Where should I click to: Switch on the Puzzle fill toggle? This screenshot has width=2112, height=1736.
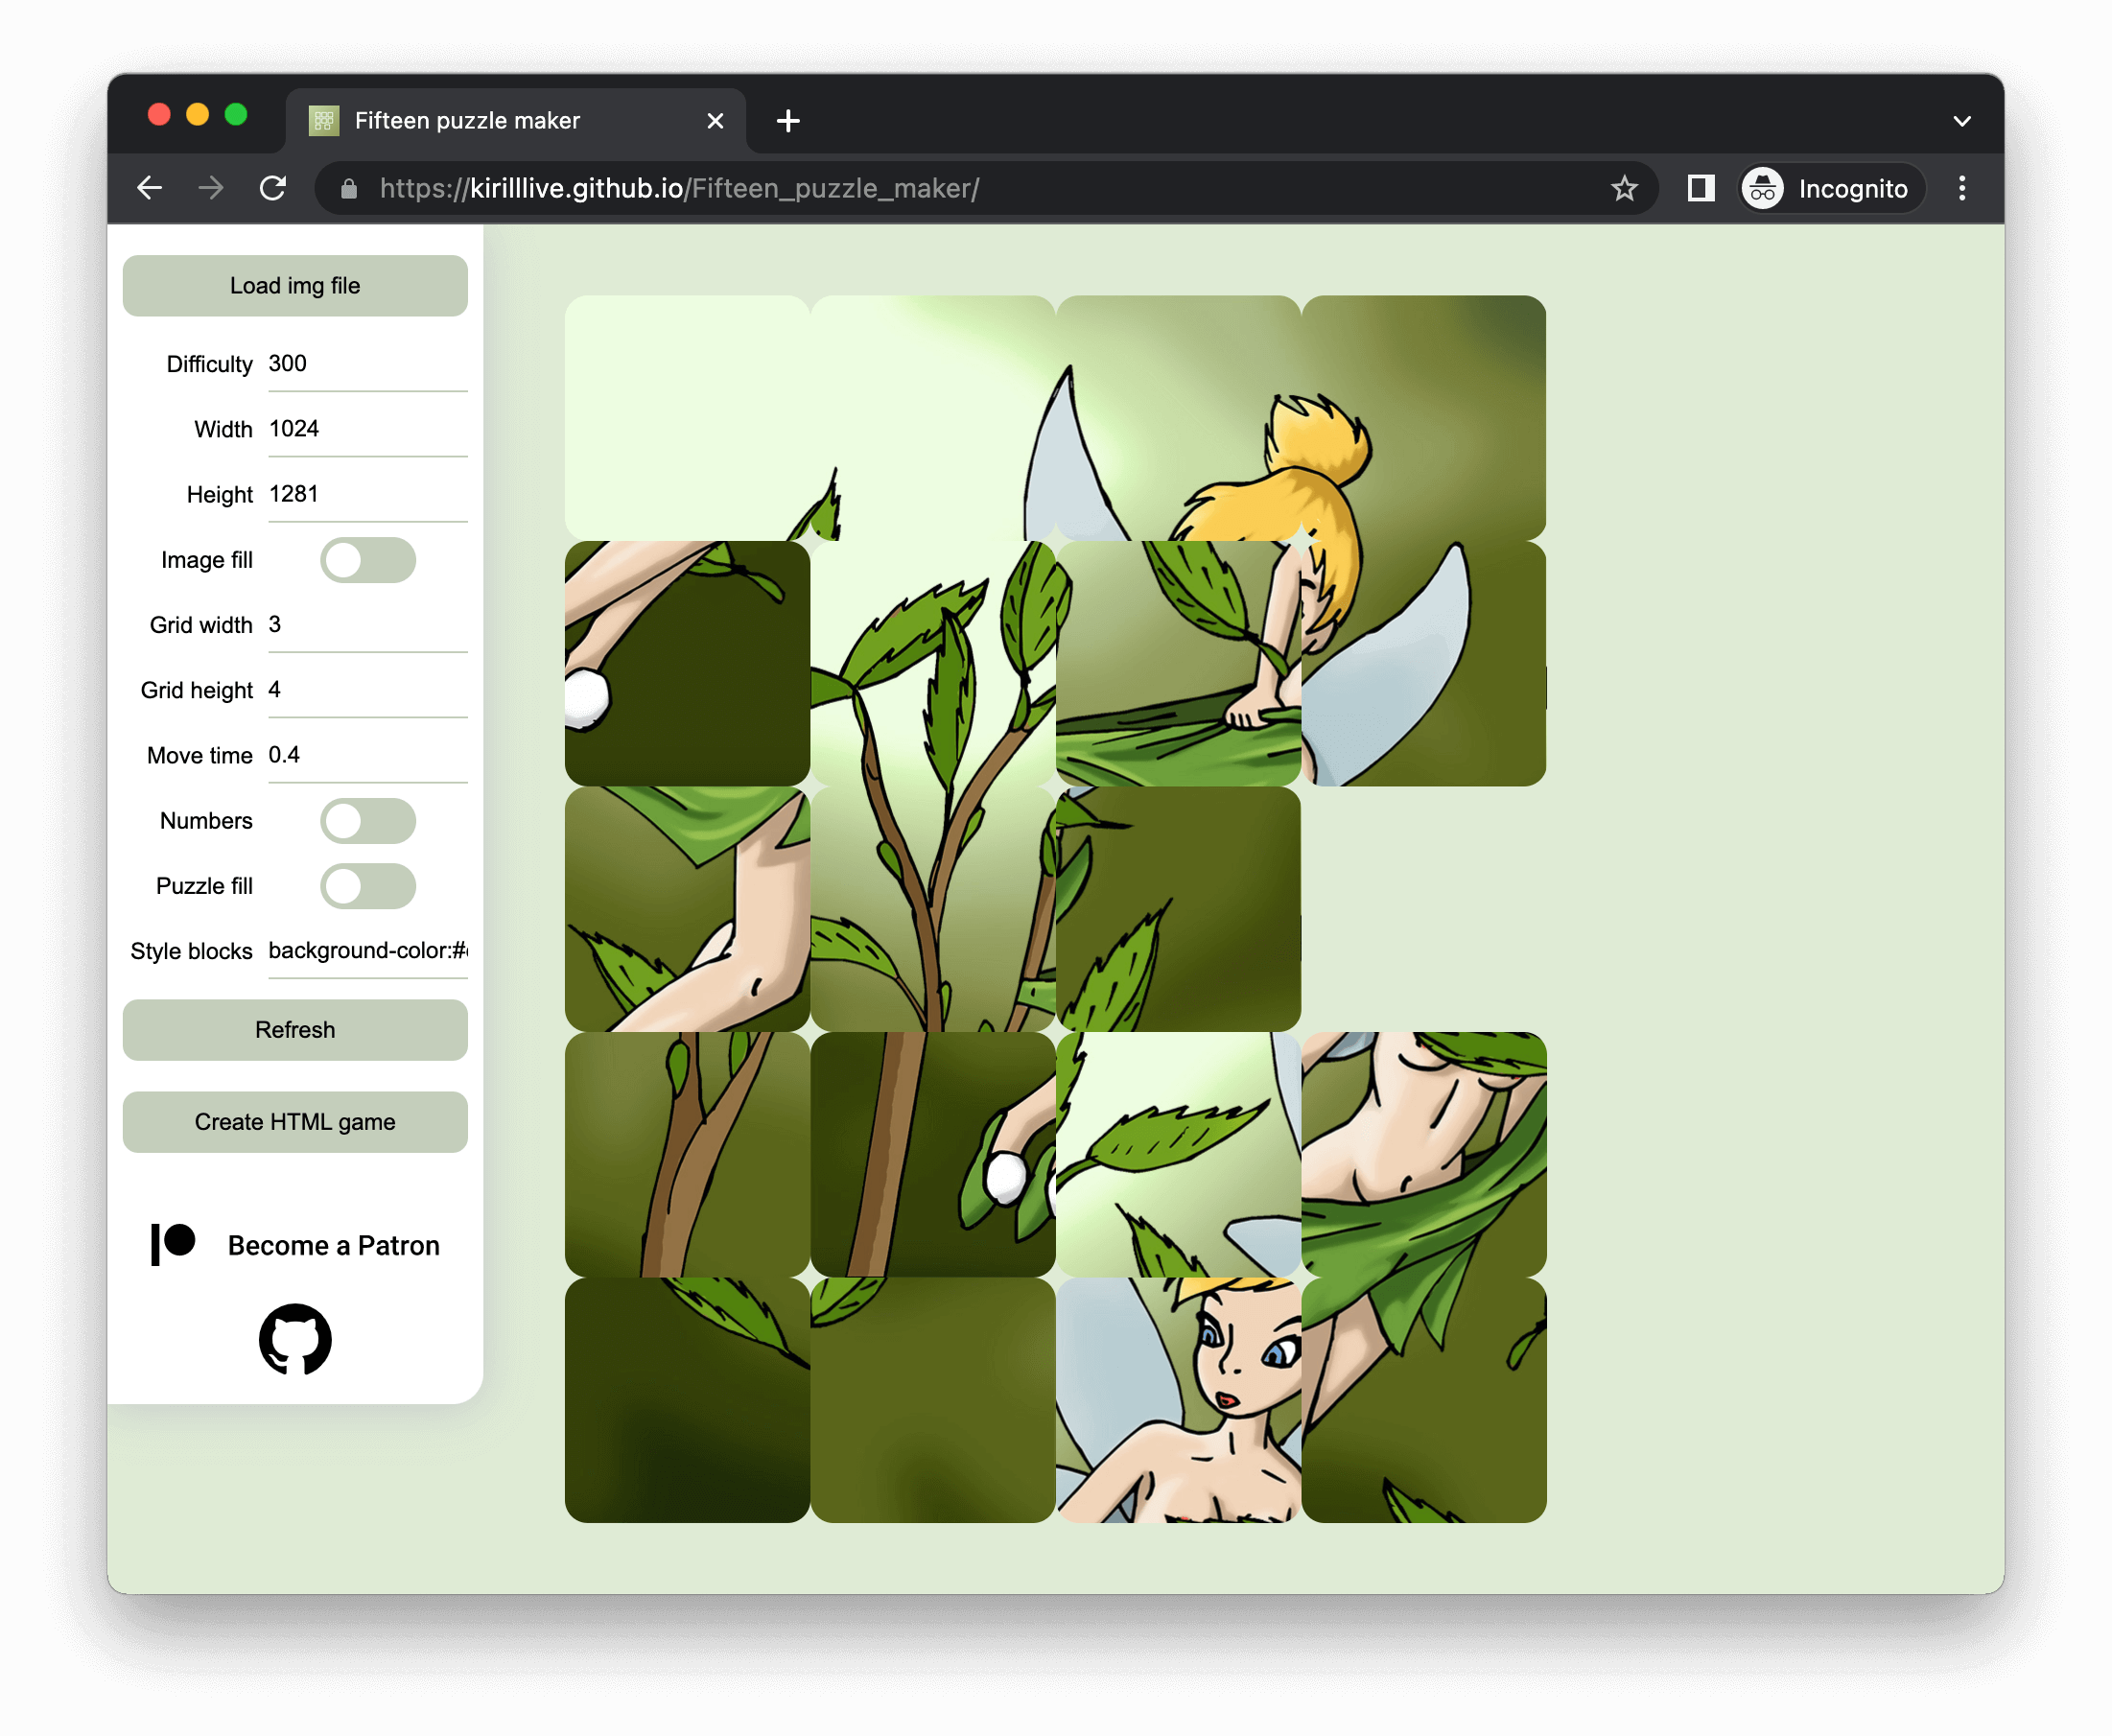367,886
